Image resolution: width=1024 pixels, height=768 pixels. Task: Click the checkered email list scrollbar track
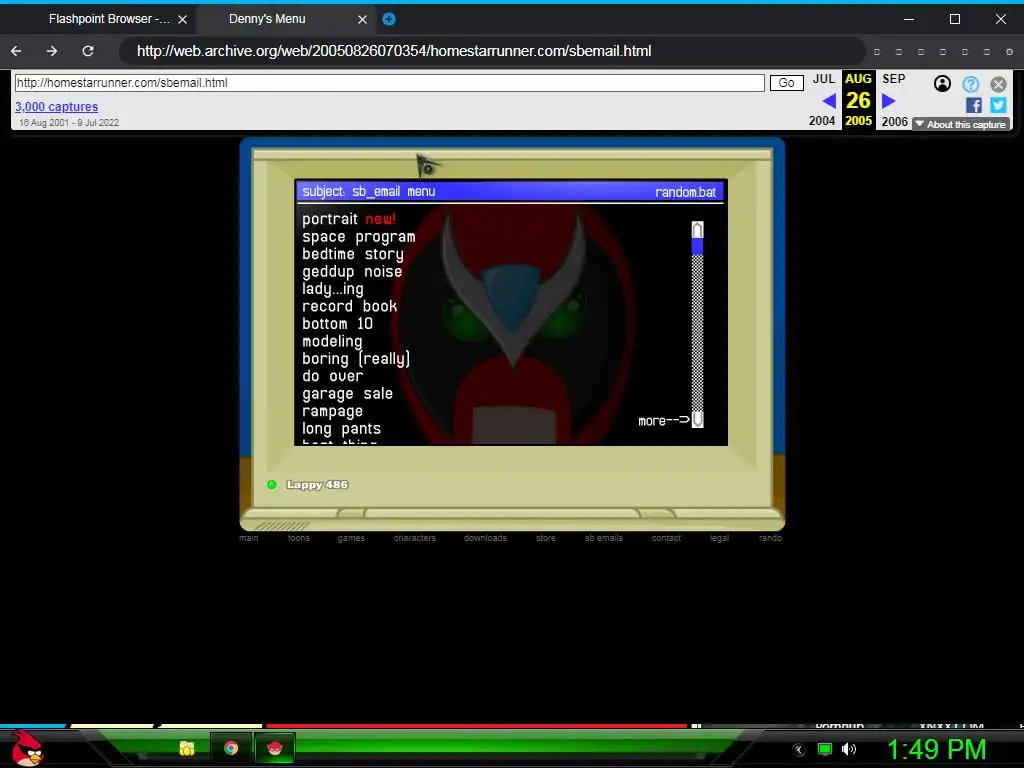tap(697, 332)
